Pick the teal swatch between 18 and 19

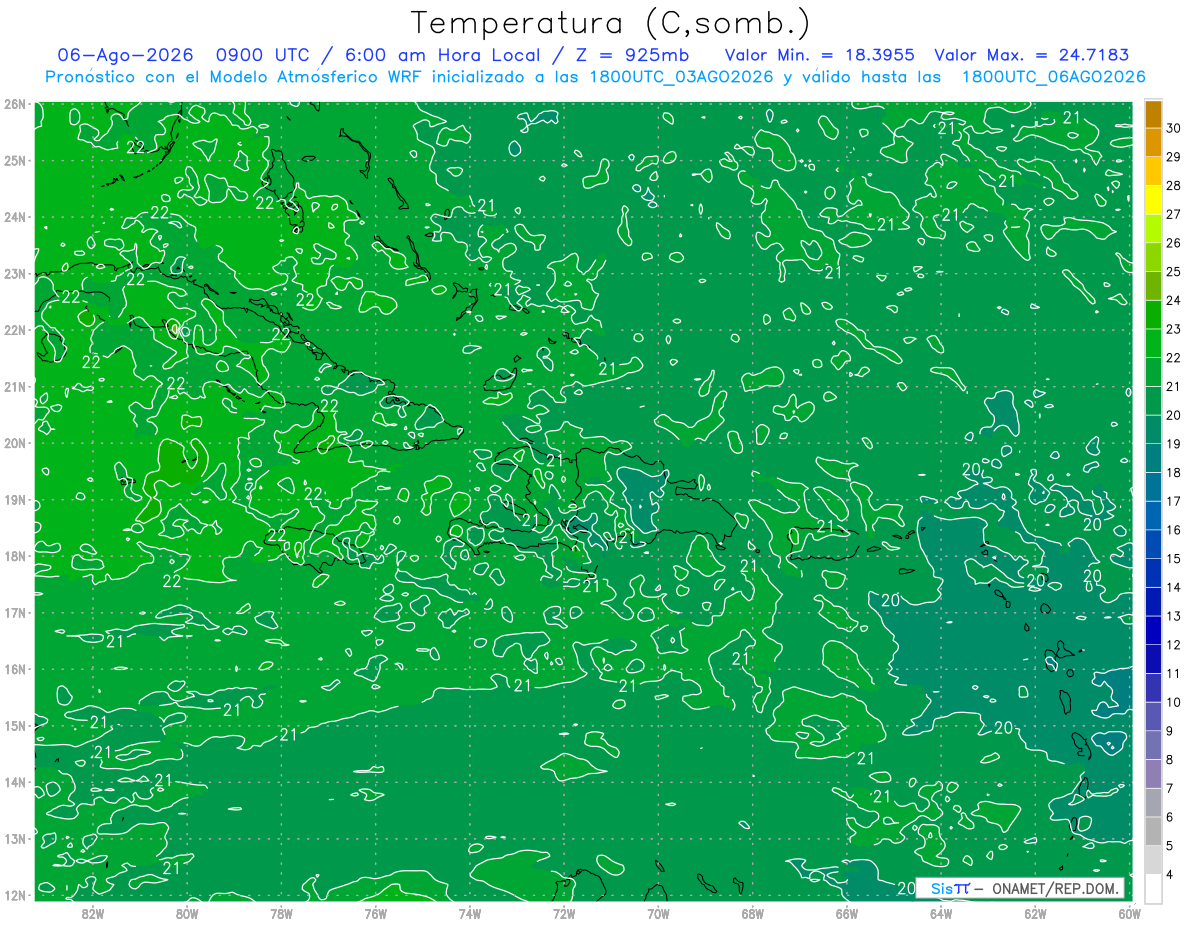point(1153,458)
